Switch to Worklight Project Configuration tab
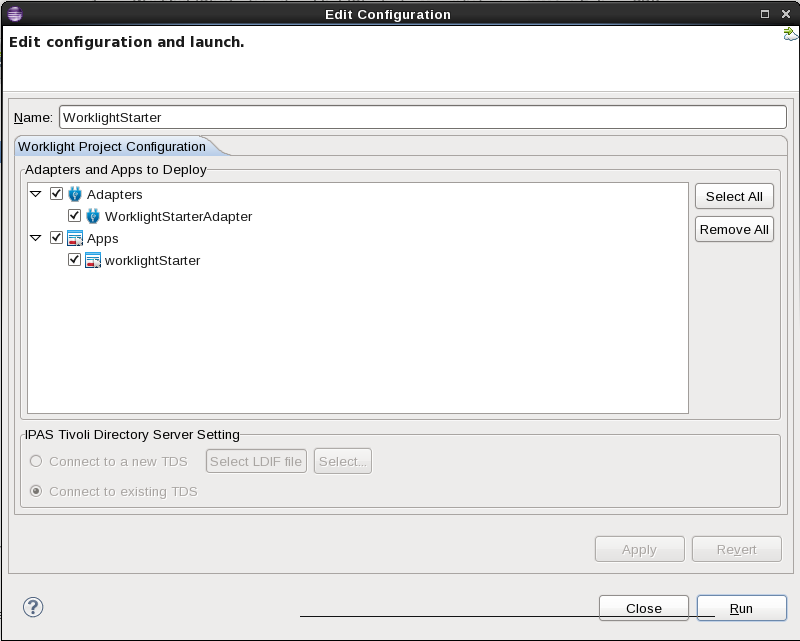 click(x=112, y=146)
